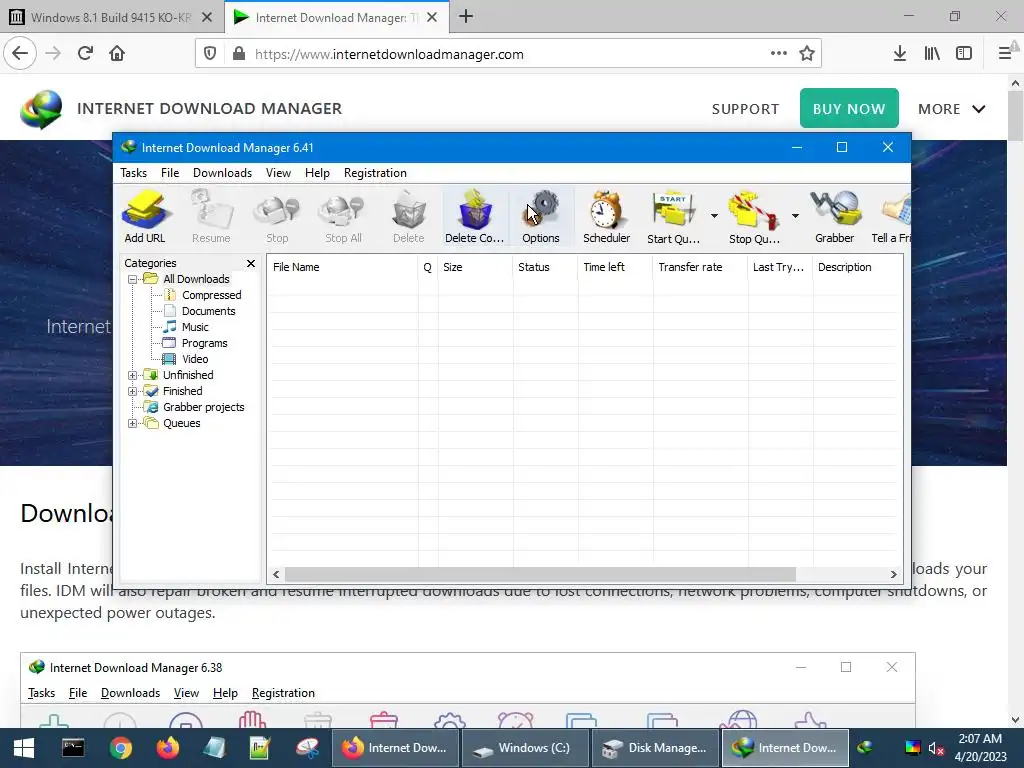Open Stop Queue dropdown arrow
The image size is (1024, 768).
[x=795, y=216]
